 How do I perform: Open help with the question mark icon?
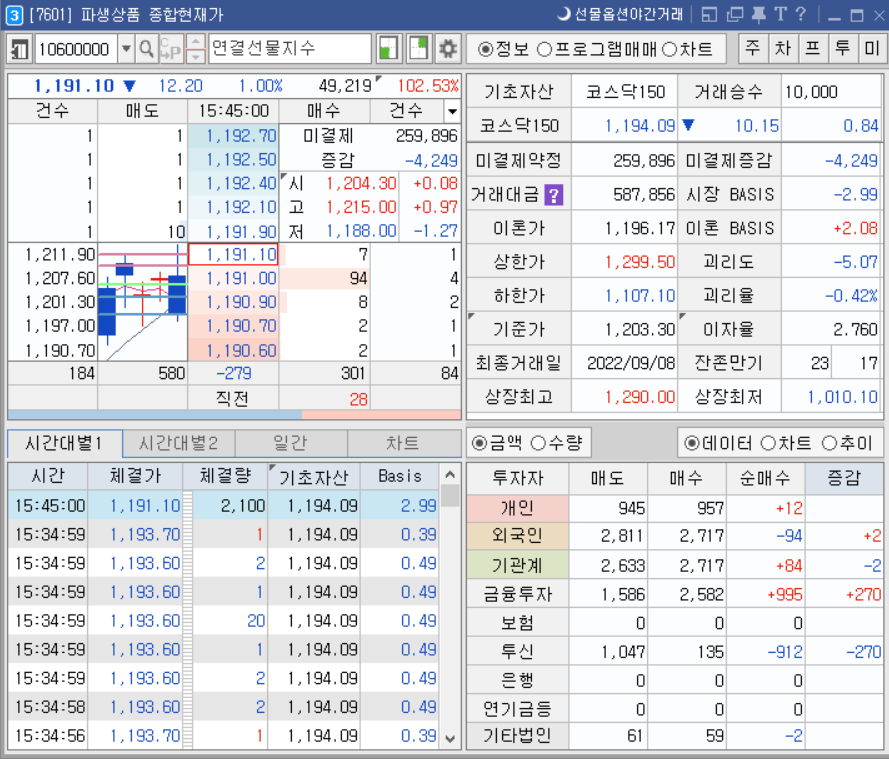(800, 14)
